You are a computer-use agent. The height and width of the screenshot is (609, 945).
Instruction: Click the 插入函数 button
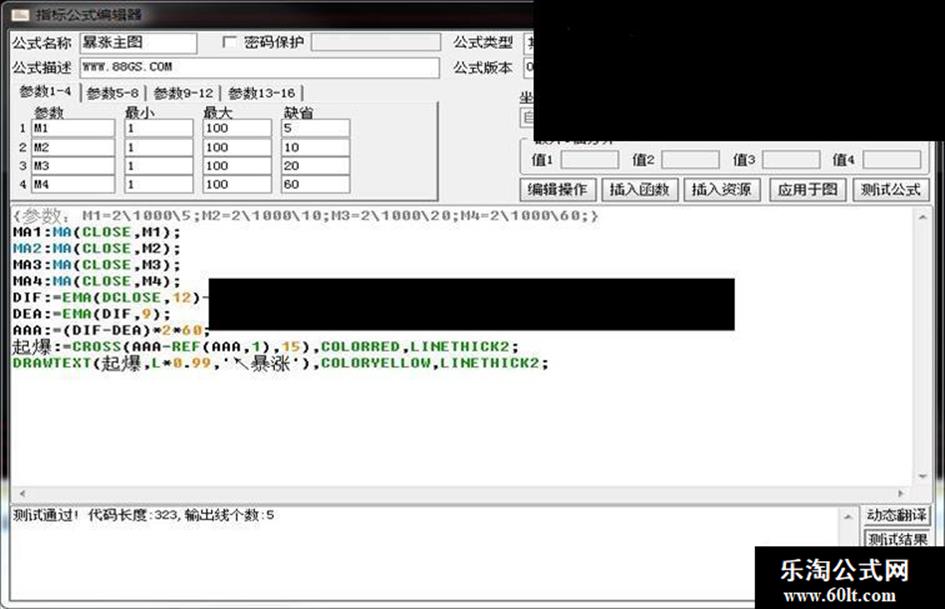[640, 190]
